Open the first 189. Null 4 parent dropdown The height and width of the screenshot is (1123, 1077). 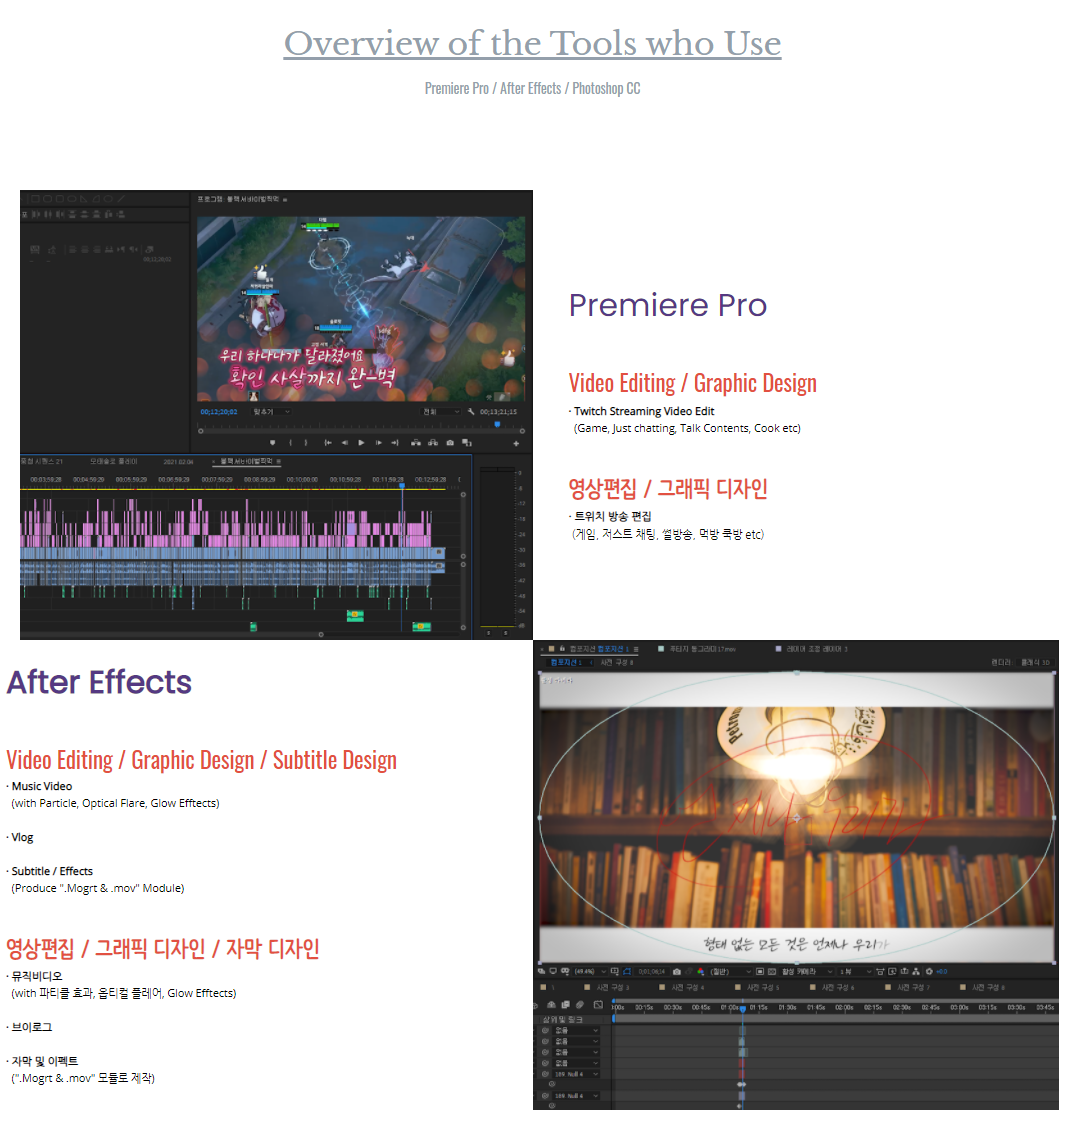(576, 1074)
